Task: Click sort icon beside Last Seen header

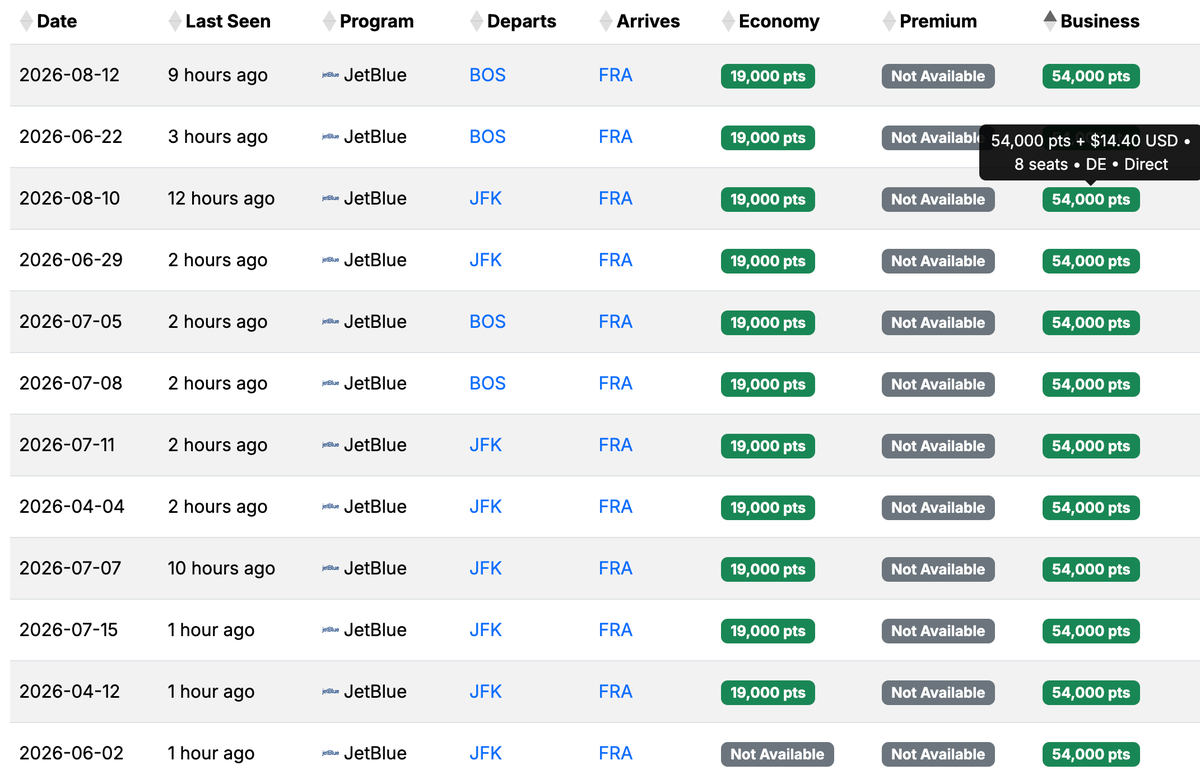Action: pyautogui.click(x=175, y=21)
